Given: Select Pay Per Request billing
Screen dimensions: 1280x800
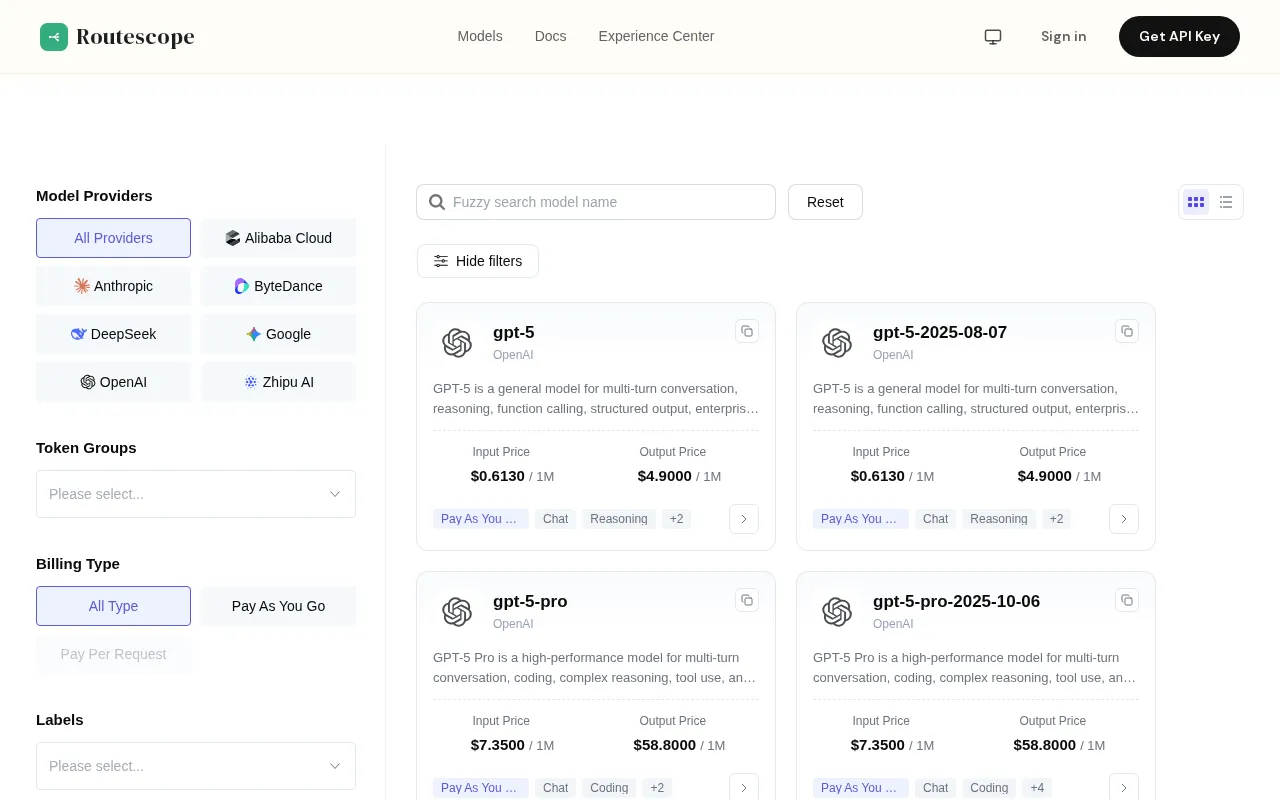Looking at the screenshot, I should click(113, 654).
